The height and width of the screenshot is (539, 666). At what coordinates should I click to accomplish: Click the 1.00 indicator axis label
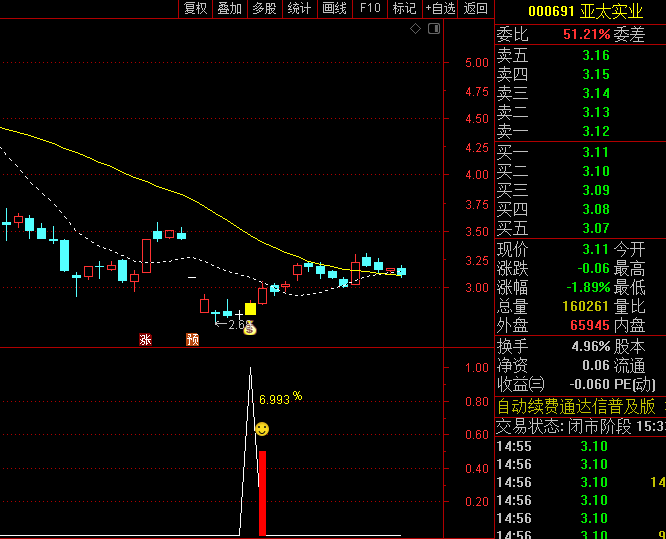click(x=477, y=368)
